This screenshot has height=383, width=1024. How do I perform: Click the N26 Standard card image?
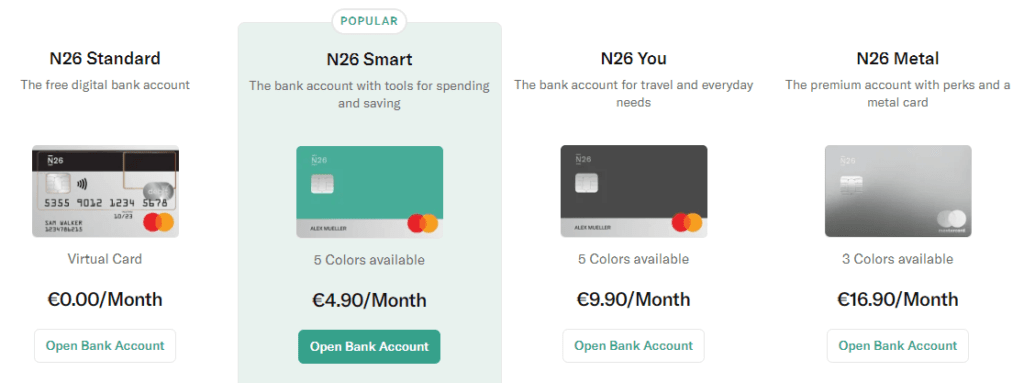point(105,191)
